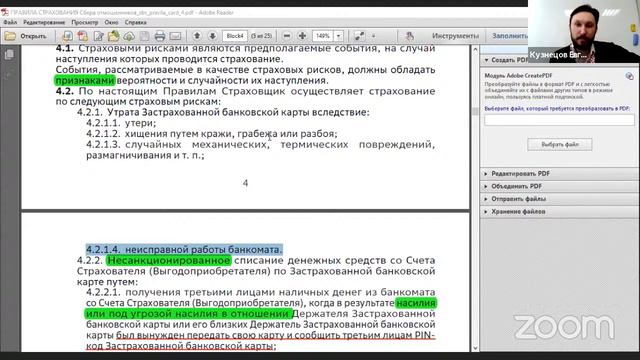Click the video thumbnail of Кузнецов
Screen dimensions: 640x360
pyautogui.click(x=584, y=31)
